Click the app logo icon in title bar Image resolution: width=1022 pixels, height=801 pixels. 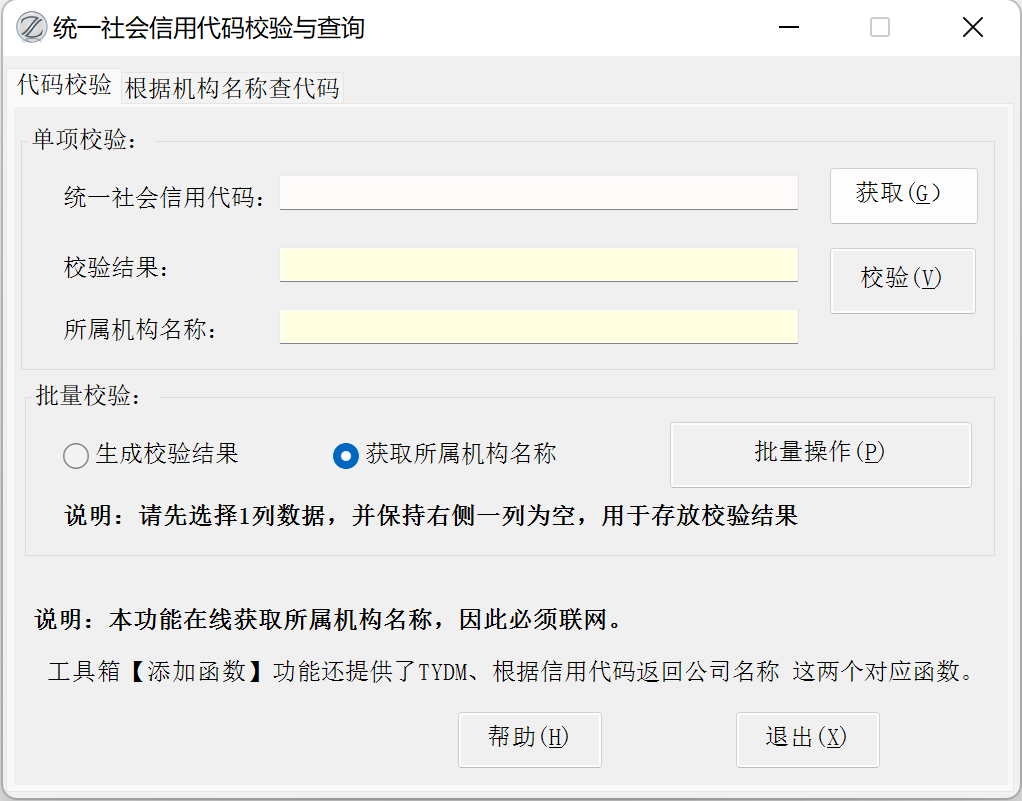33,28
